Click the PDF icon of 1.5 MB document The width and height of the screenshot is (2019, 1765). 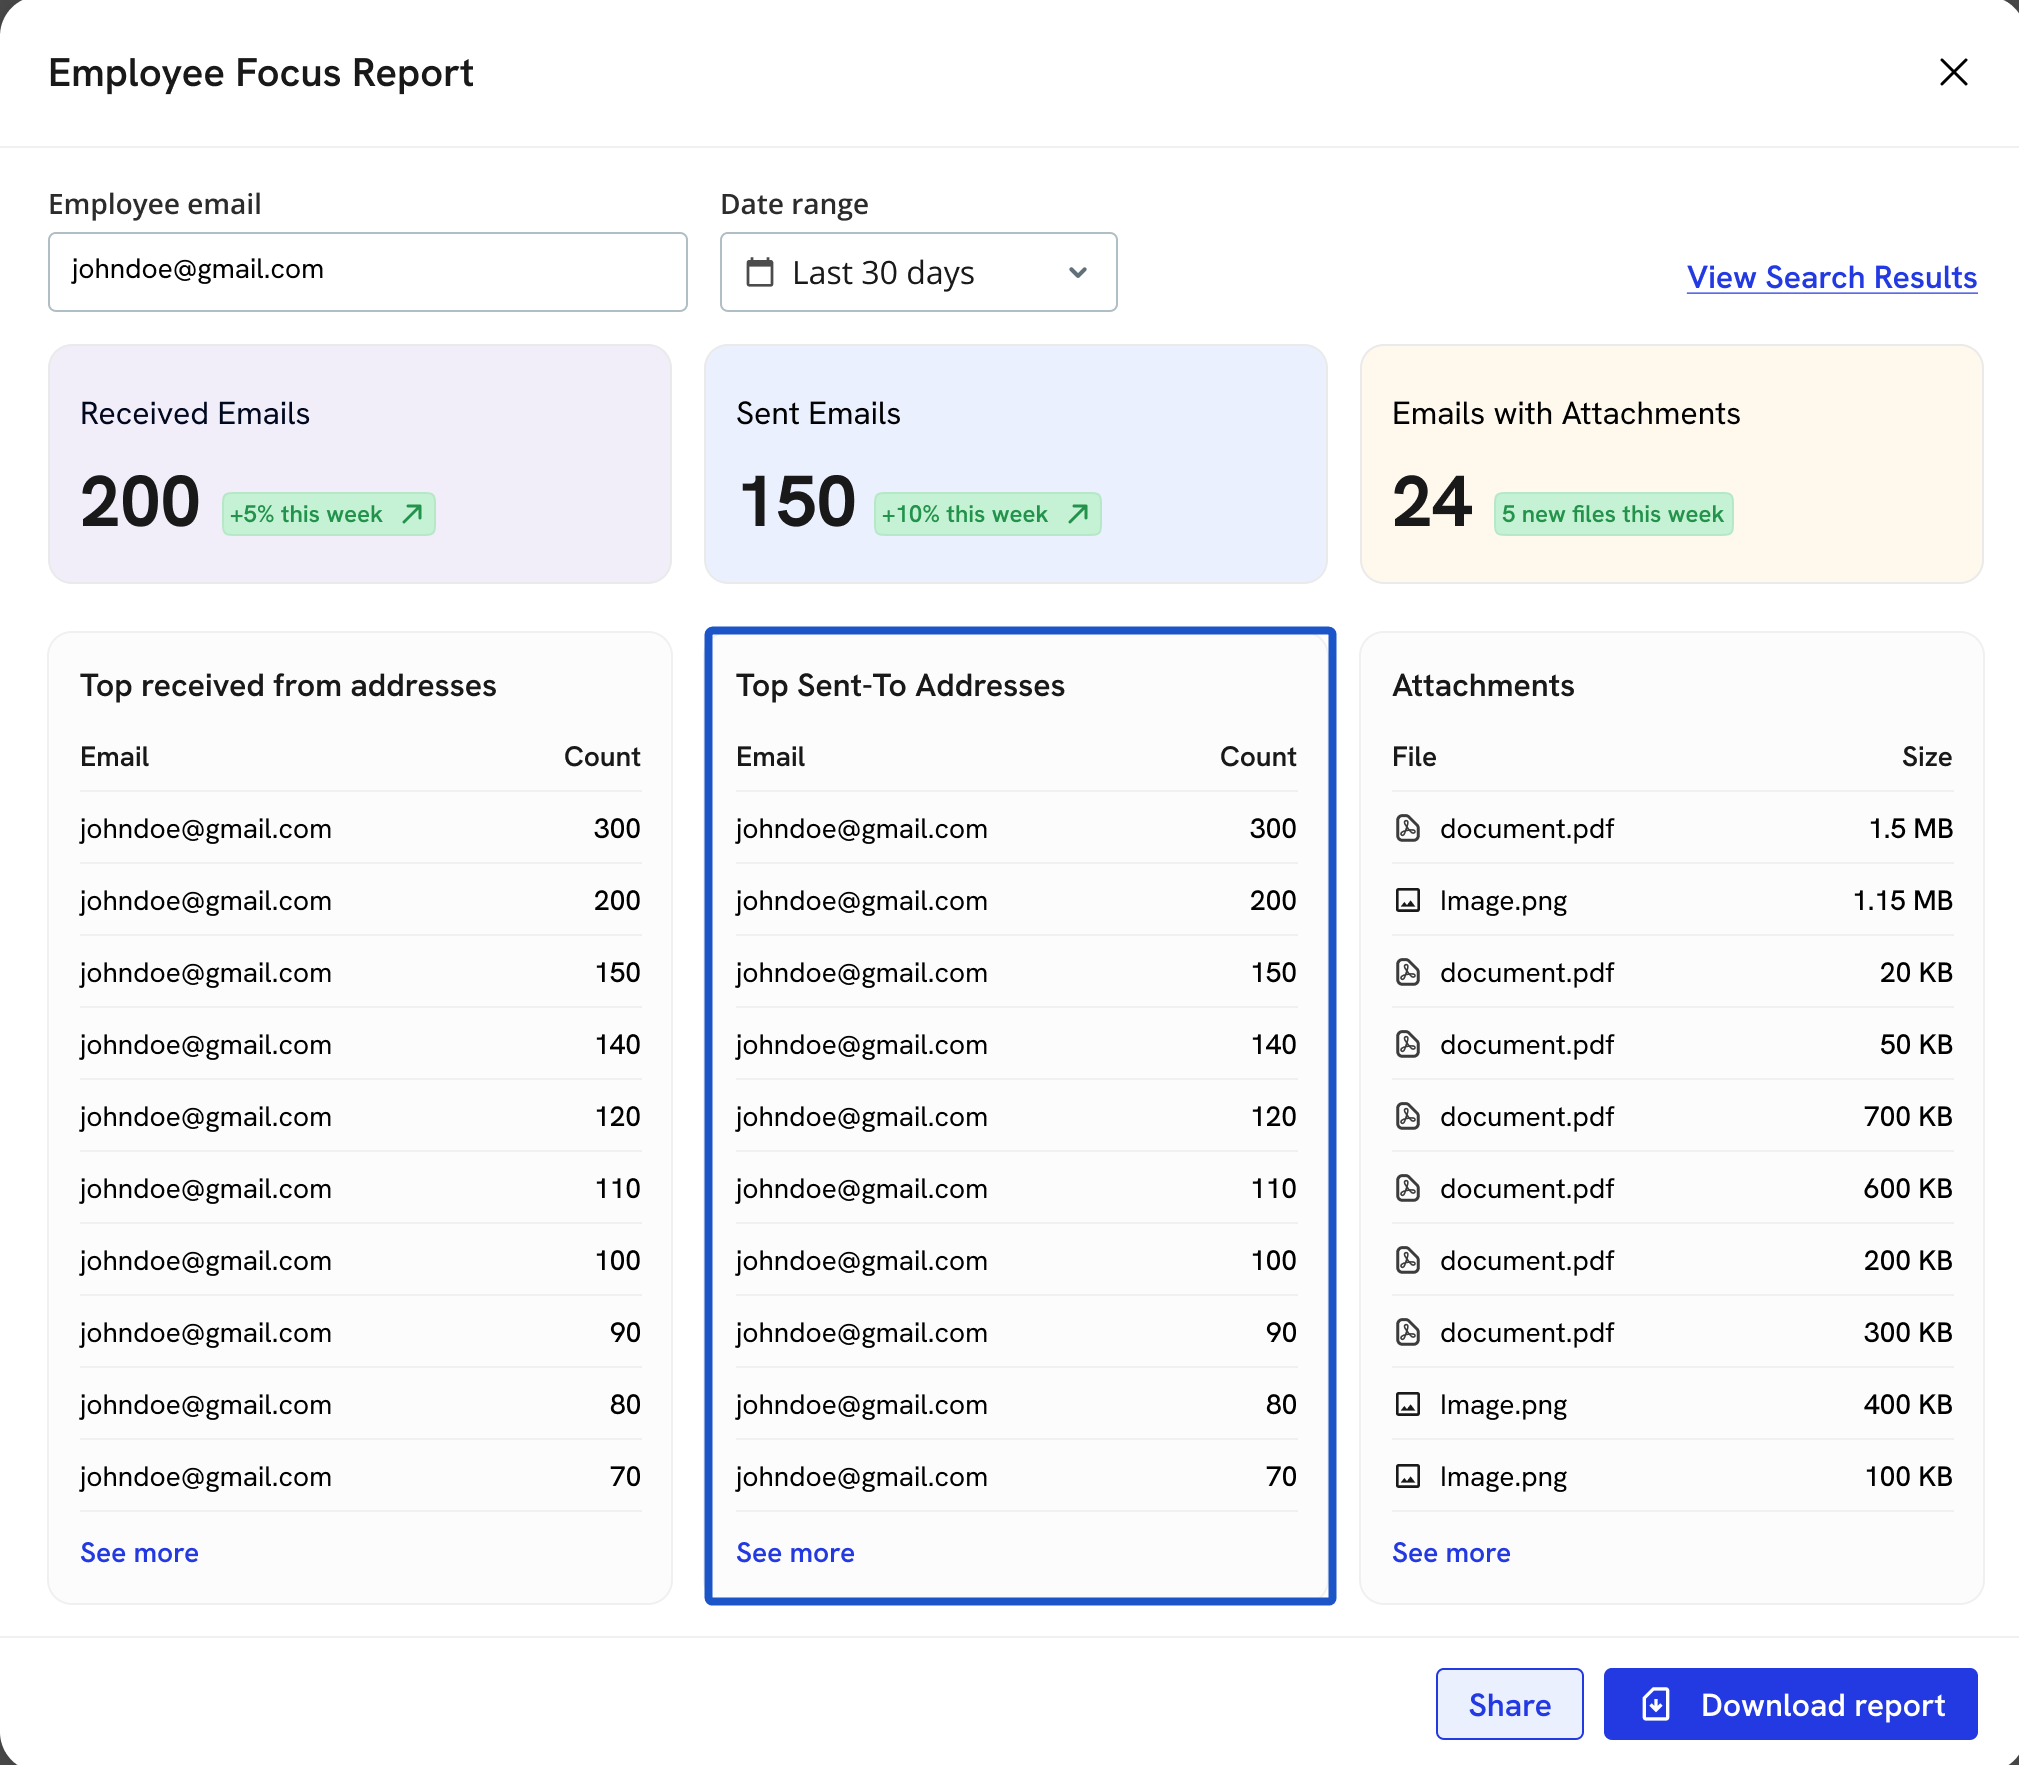(1407, 828)
